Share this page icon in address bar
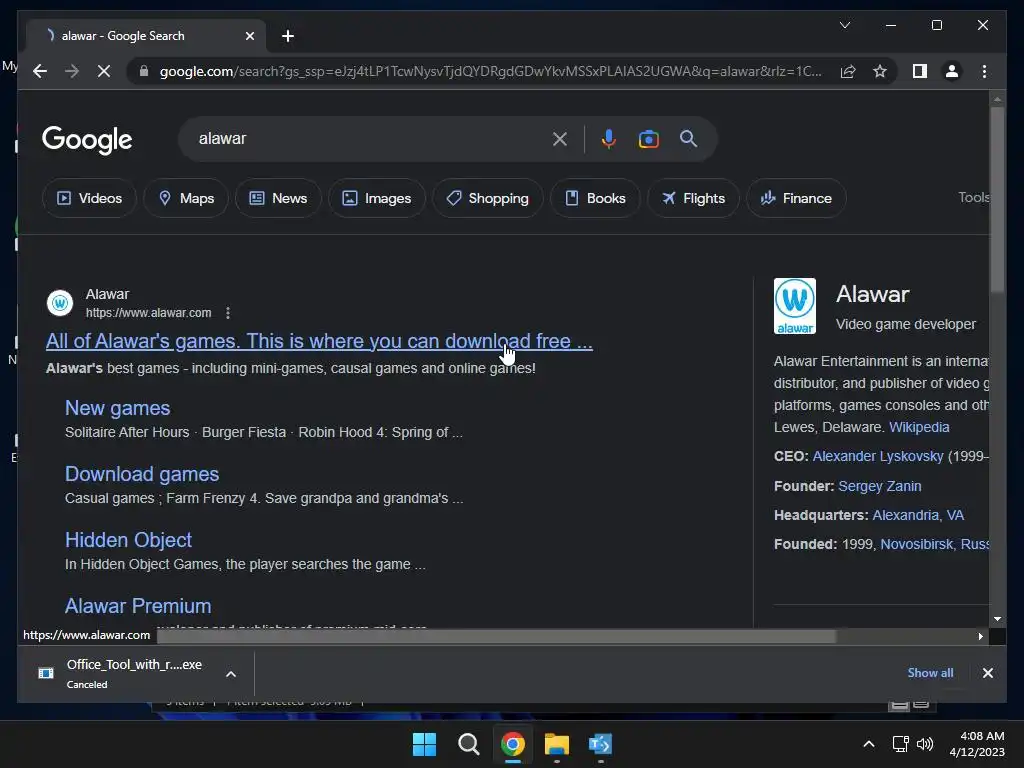This screenshot has height=768, width=1024. pos(848,71)
